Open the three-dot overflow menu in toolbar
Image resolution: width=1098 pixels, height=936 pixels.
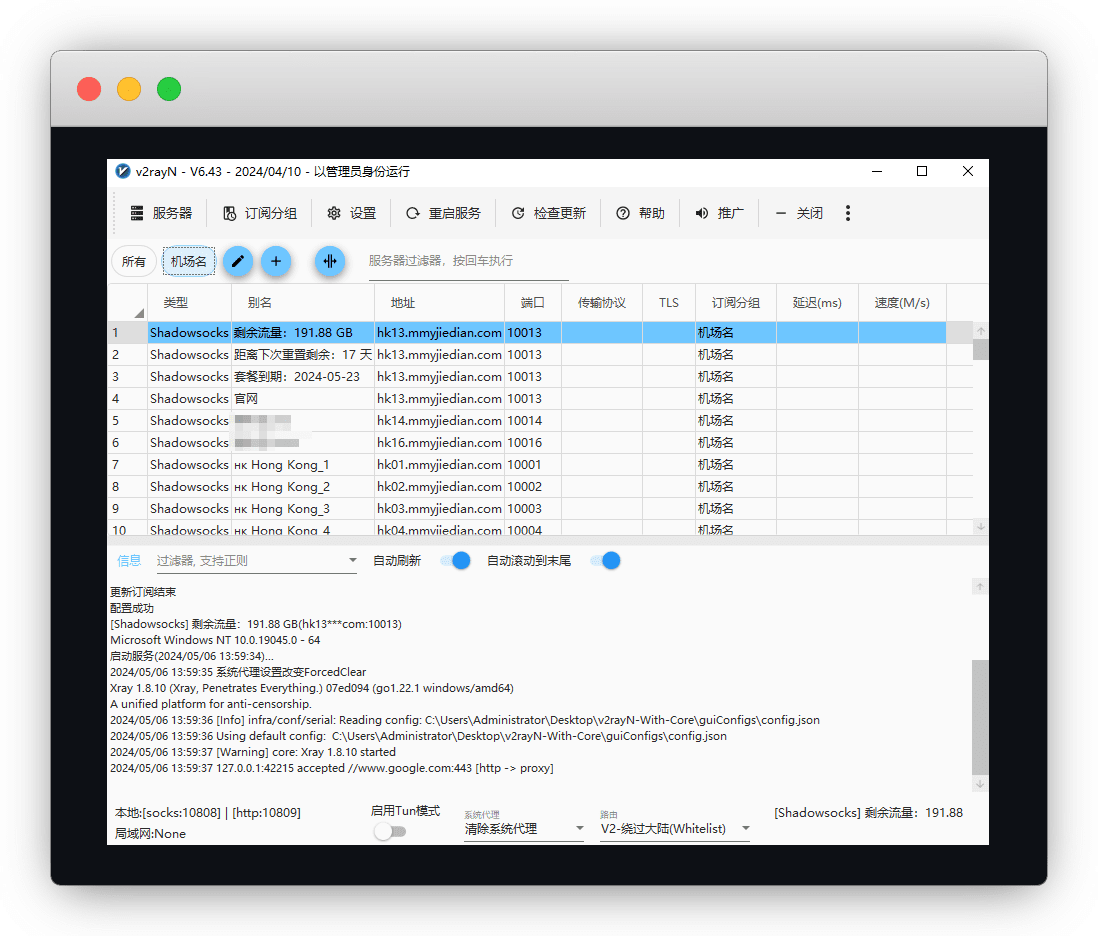[x=848, y=213]
